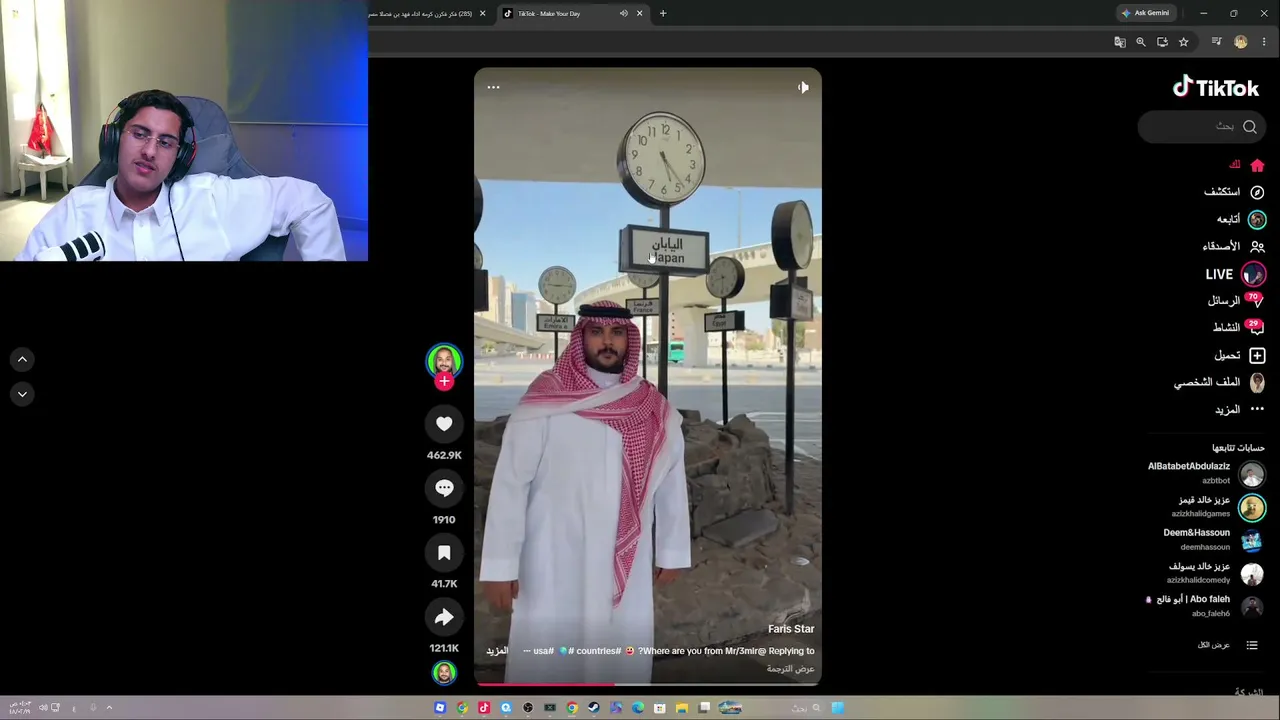Open the comments showing 1910
This screenshot has height=720, width=1280.
click(444, 488)
